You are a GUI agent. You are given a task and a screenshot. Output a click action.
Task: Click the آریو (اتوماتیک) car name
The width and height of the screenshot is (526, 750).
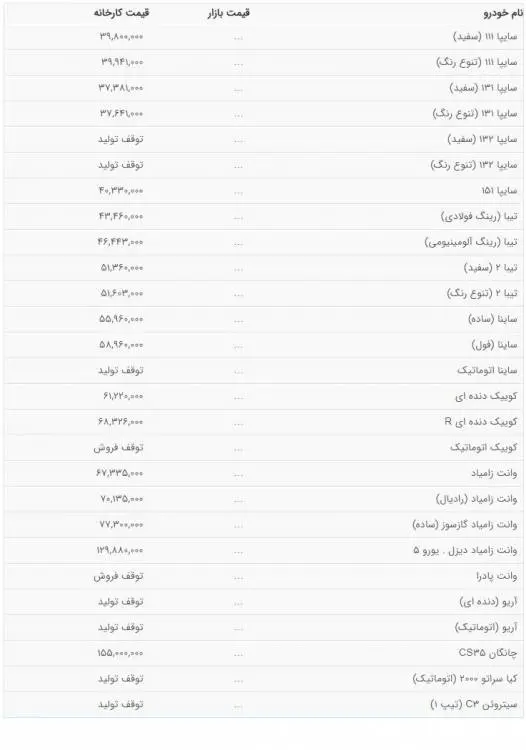[486, 628]
